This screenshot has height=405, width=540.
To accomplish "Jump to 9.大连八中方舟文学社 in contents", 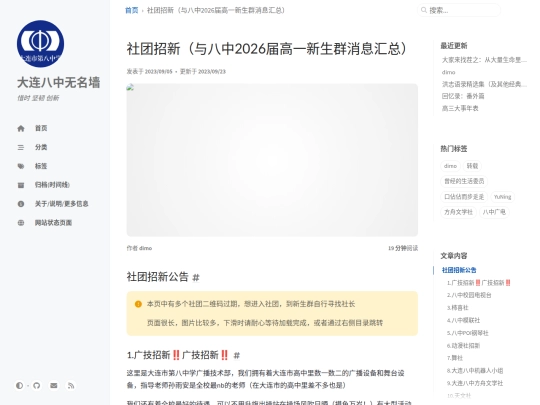I will coord(475,383).
